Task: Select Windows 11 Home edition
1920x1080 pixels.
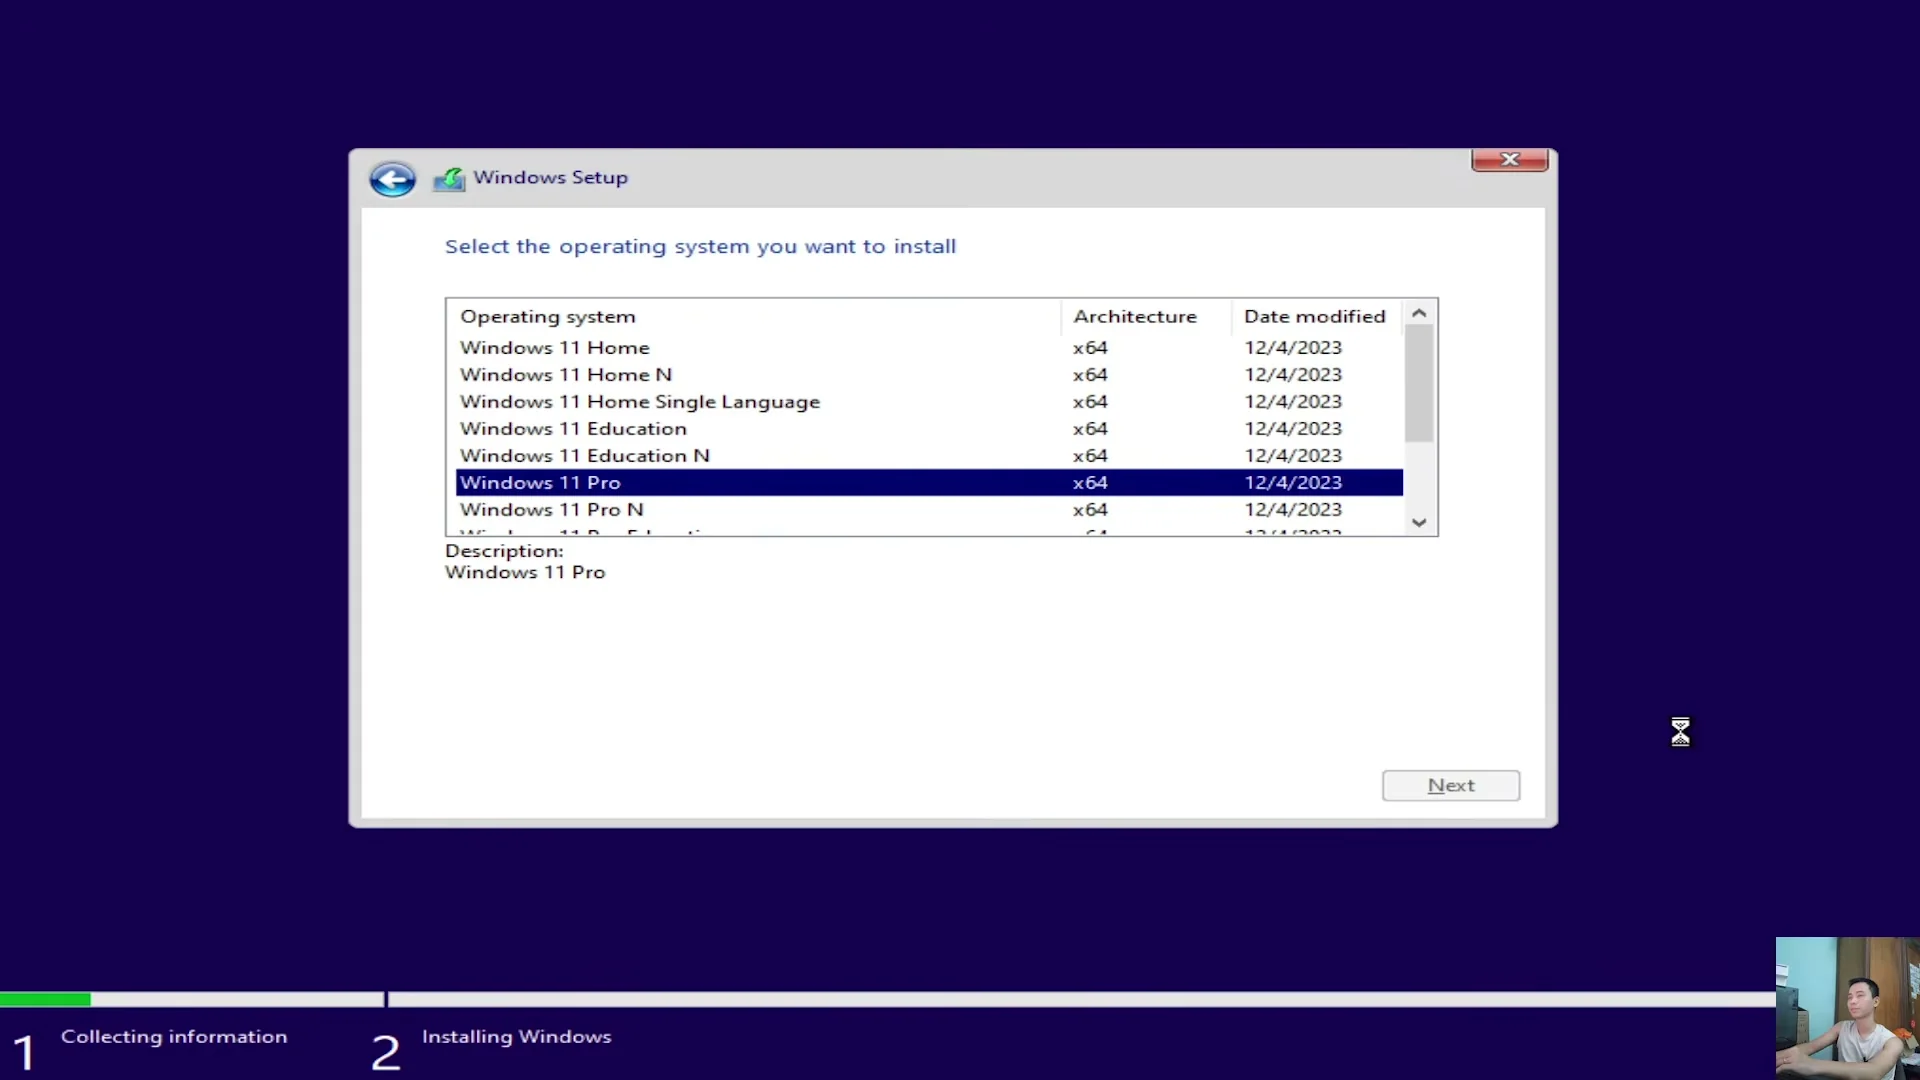Action: pos(929,347)
